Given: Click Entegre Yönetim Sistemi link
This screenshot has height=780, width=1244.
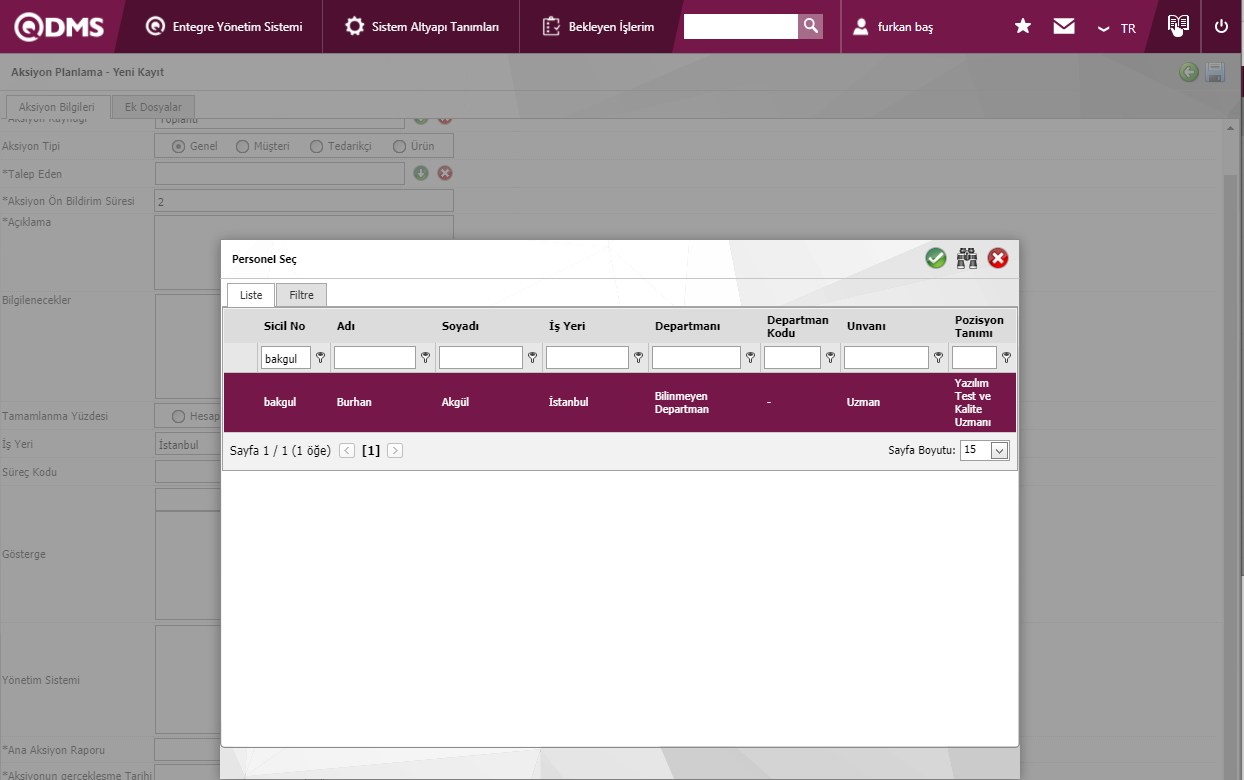Looking at the screenshot, I should pyautogui.click(x=224, y=27).
